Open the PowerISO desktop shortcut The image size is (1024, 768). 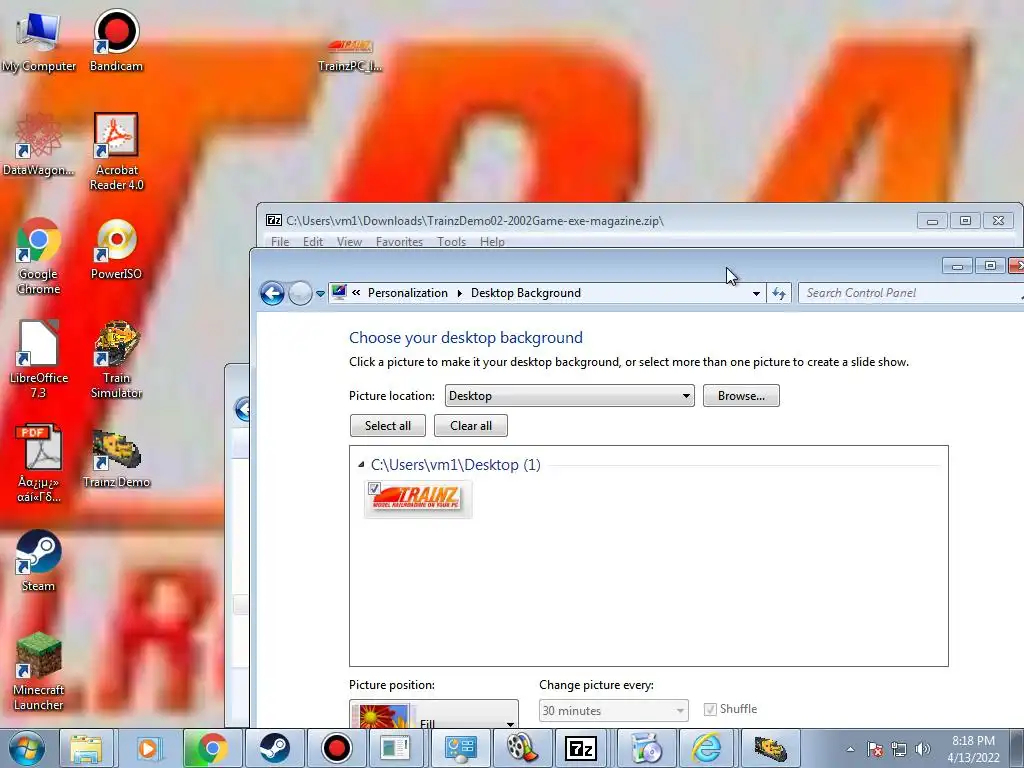(116, 248)
